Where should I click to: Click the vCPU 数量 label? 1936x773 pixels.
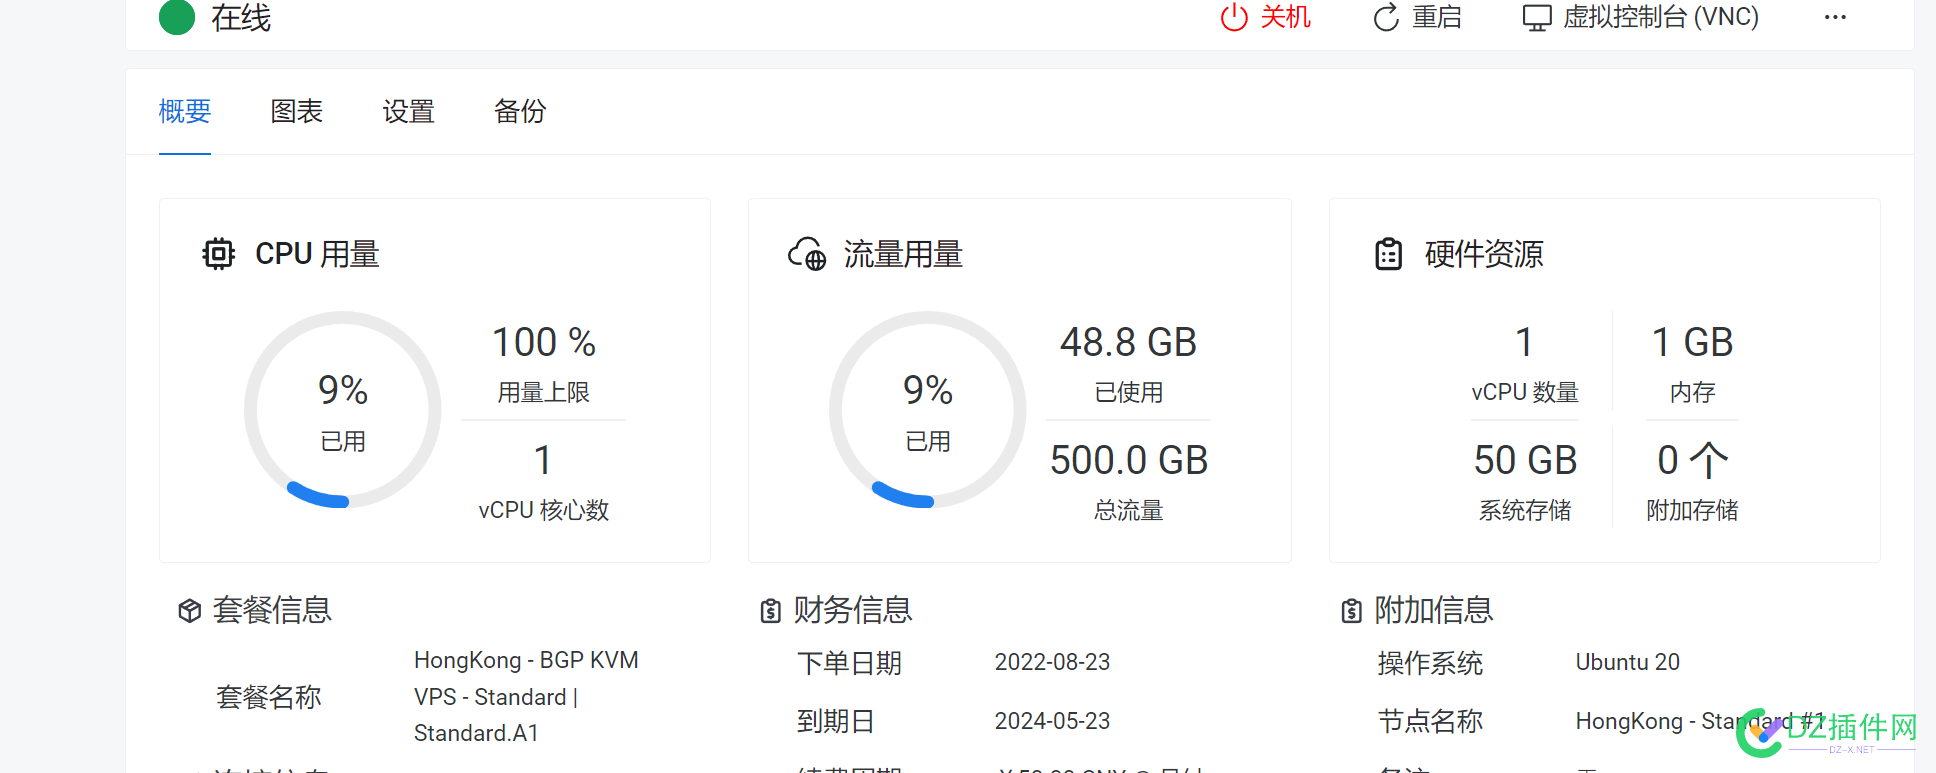point(1525,393)
